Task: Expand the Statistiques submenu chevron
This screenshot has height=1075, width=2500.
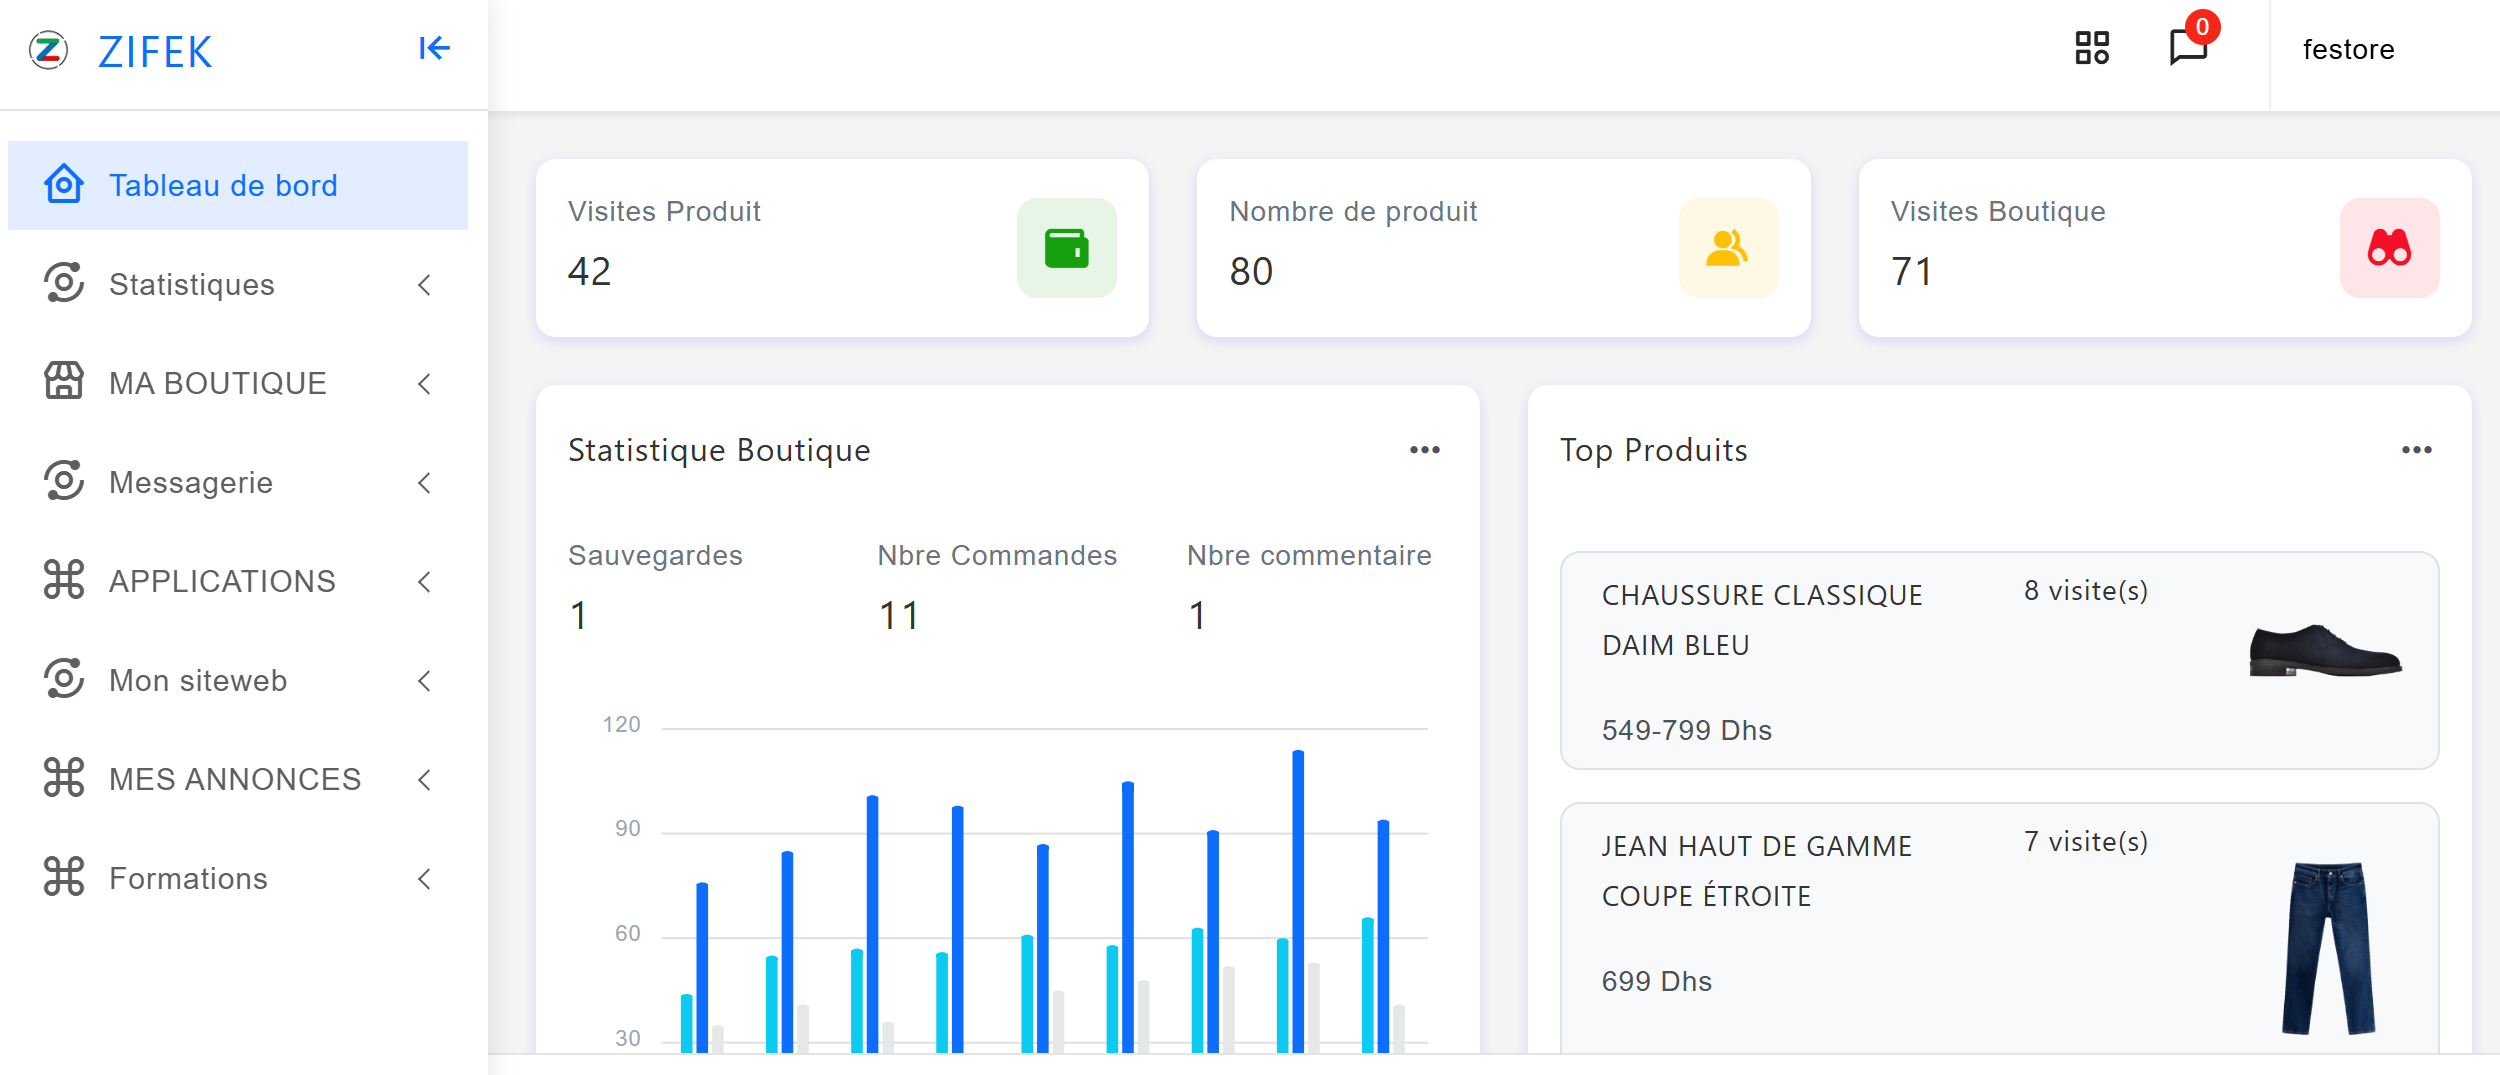Action: tap(424, 285)
